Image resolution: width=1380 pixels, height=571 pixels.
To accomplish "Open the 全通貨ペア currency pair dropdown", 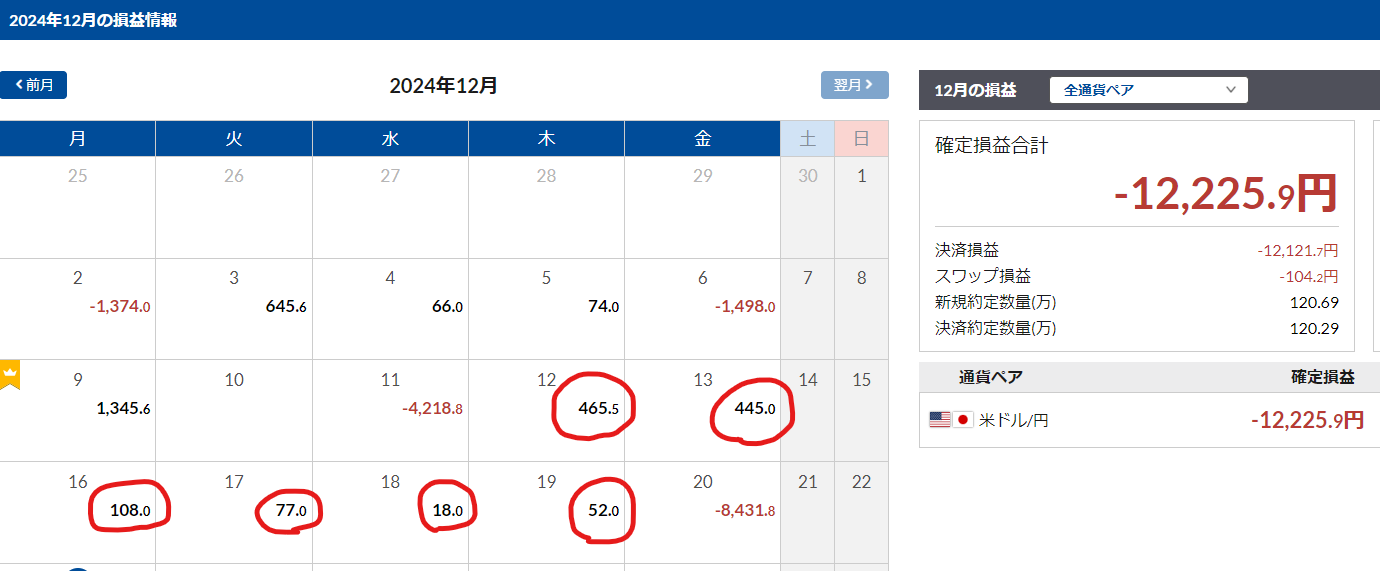I will click(1148, 90).
